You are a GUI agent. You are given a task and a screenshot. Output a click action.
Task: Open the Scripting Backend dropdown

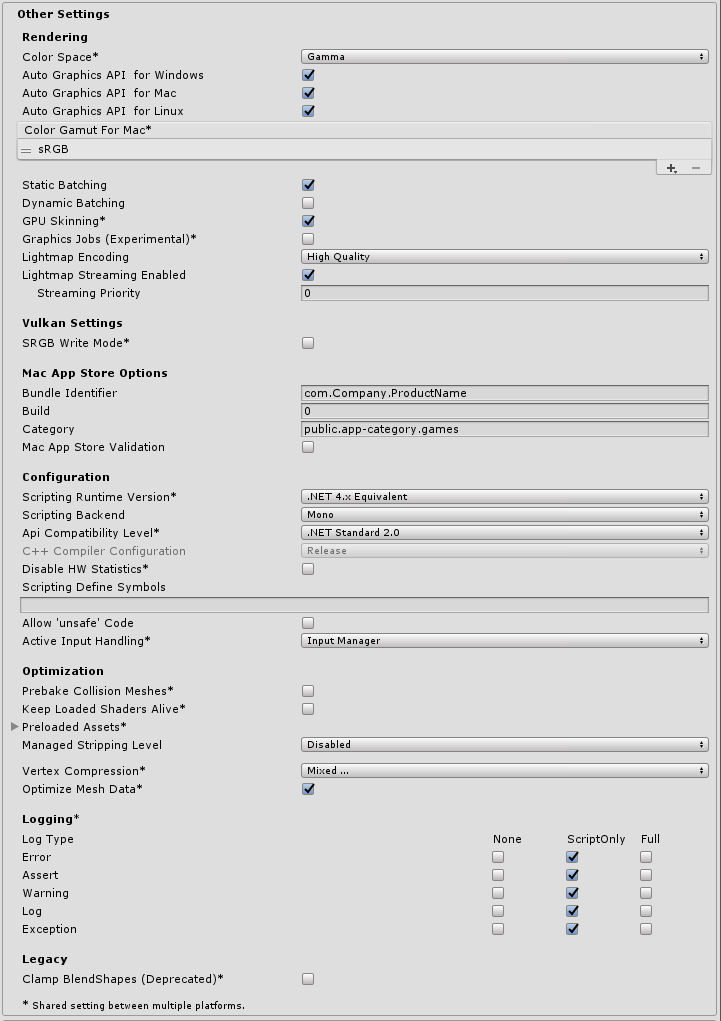(x=504, y=515)
